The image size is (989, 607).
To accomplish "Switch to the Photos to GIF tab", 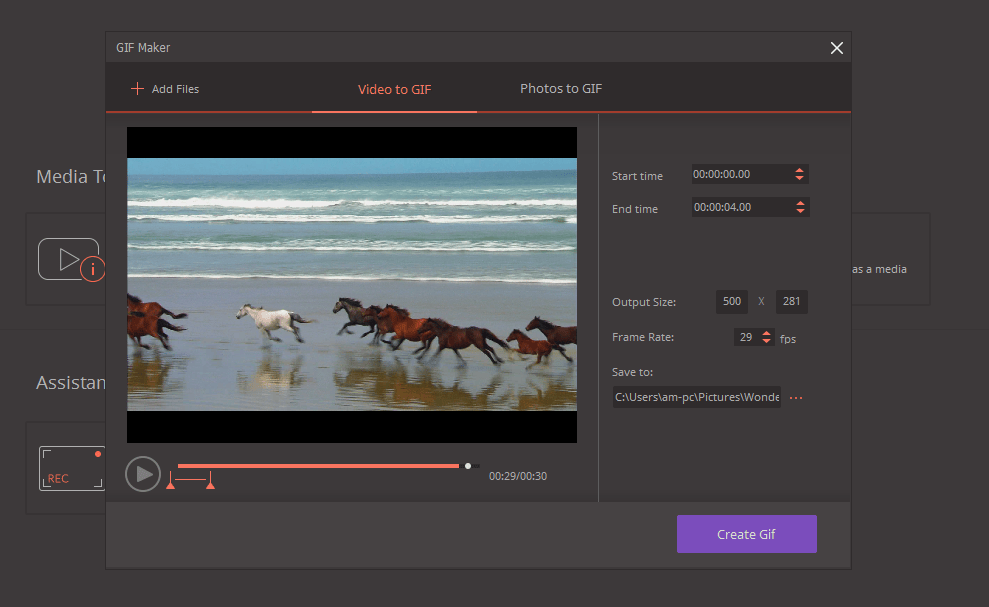I will 560,88.
